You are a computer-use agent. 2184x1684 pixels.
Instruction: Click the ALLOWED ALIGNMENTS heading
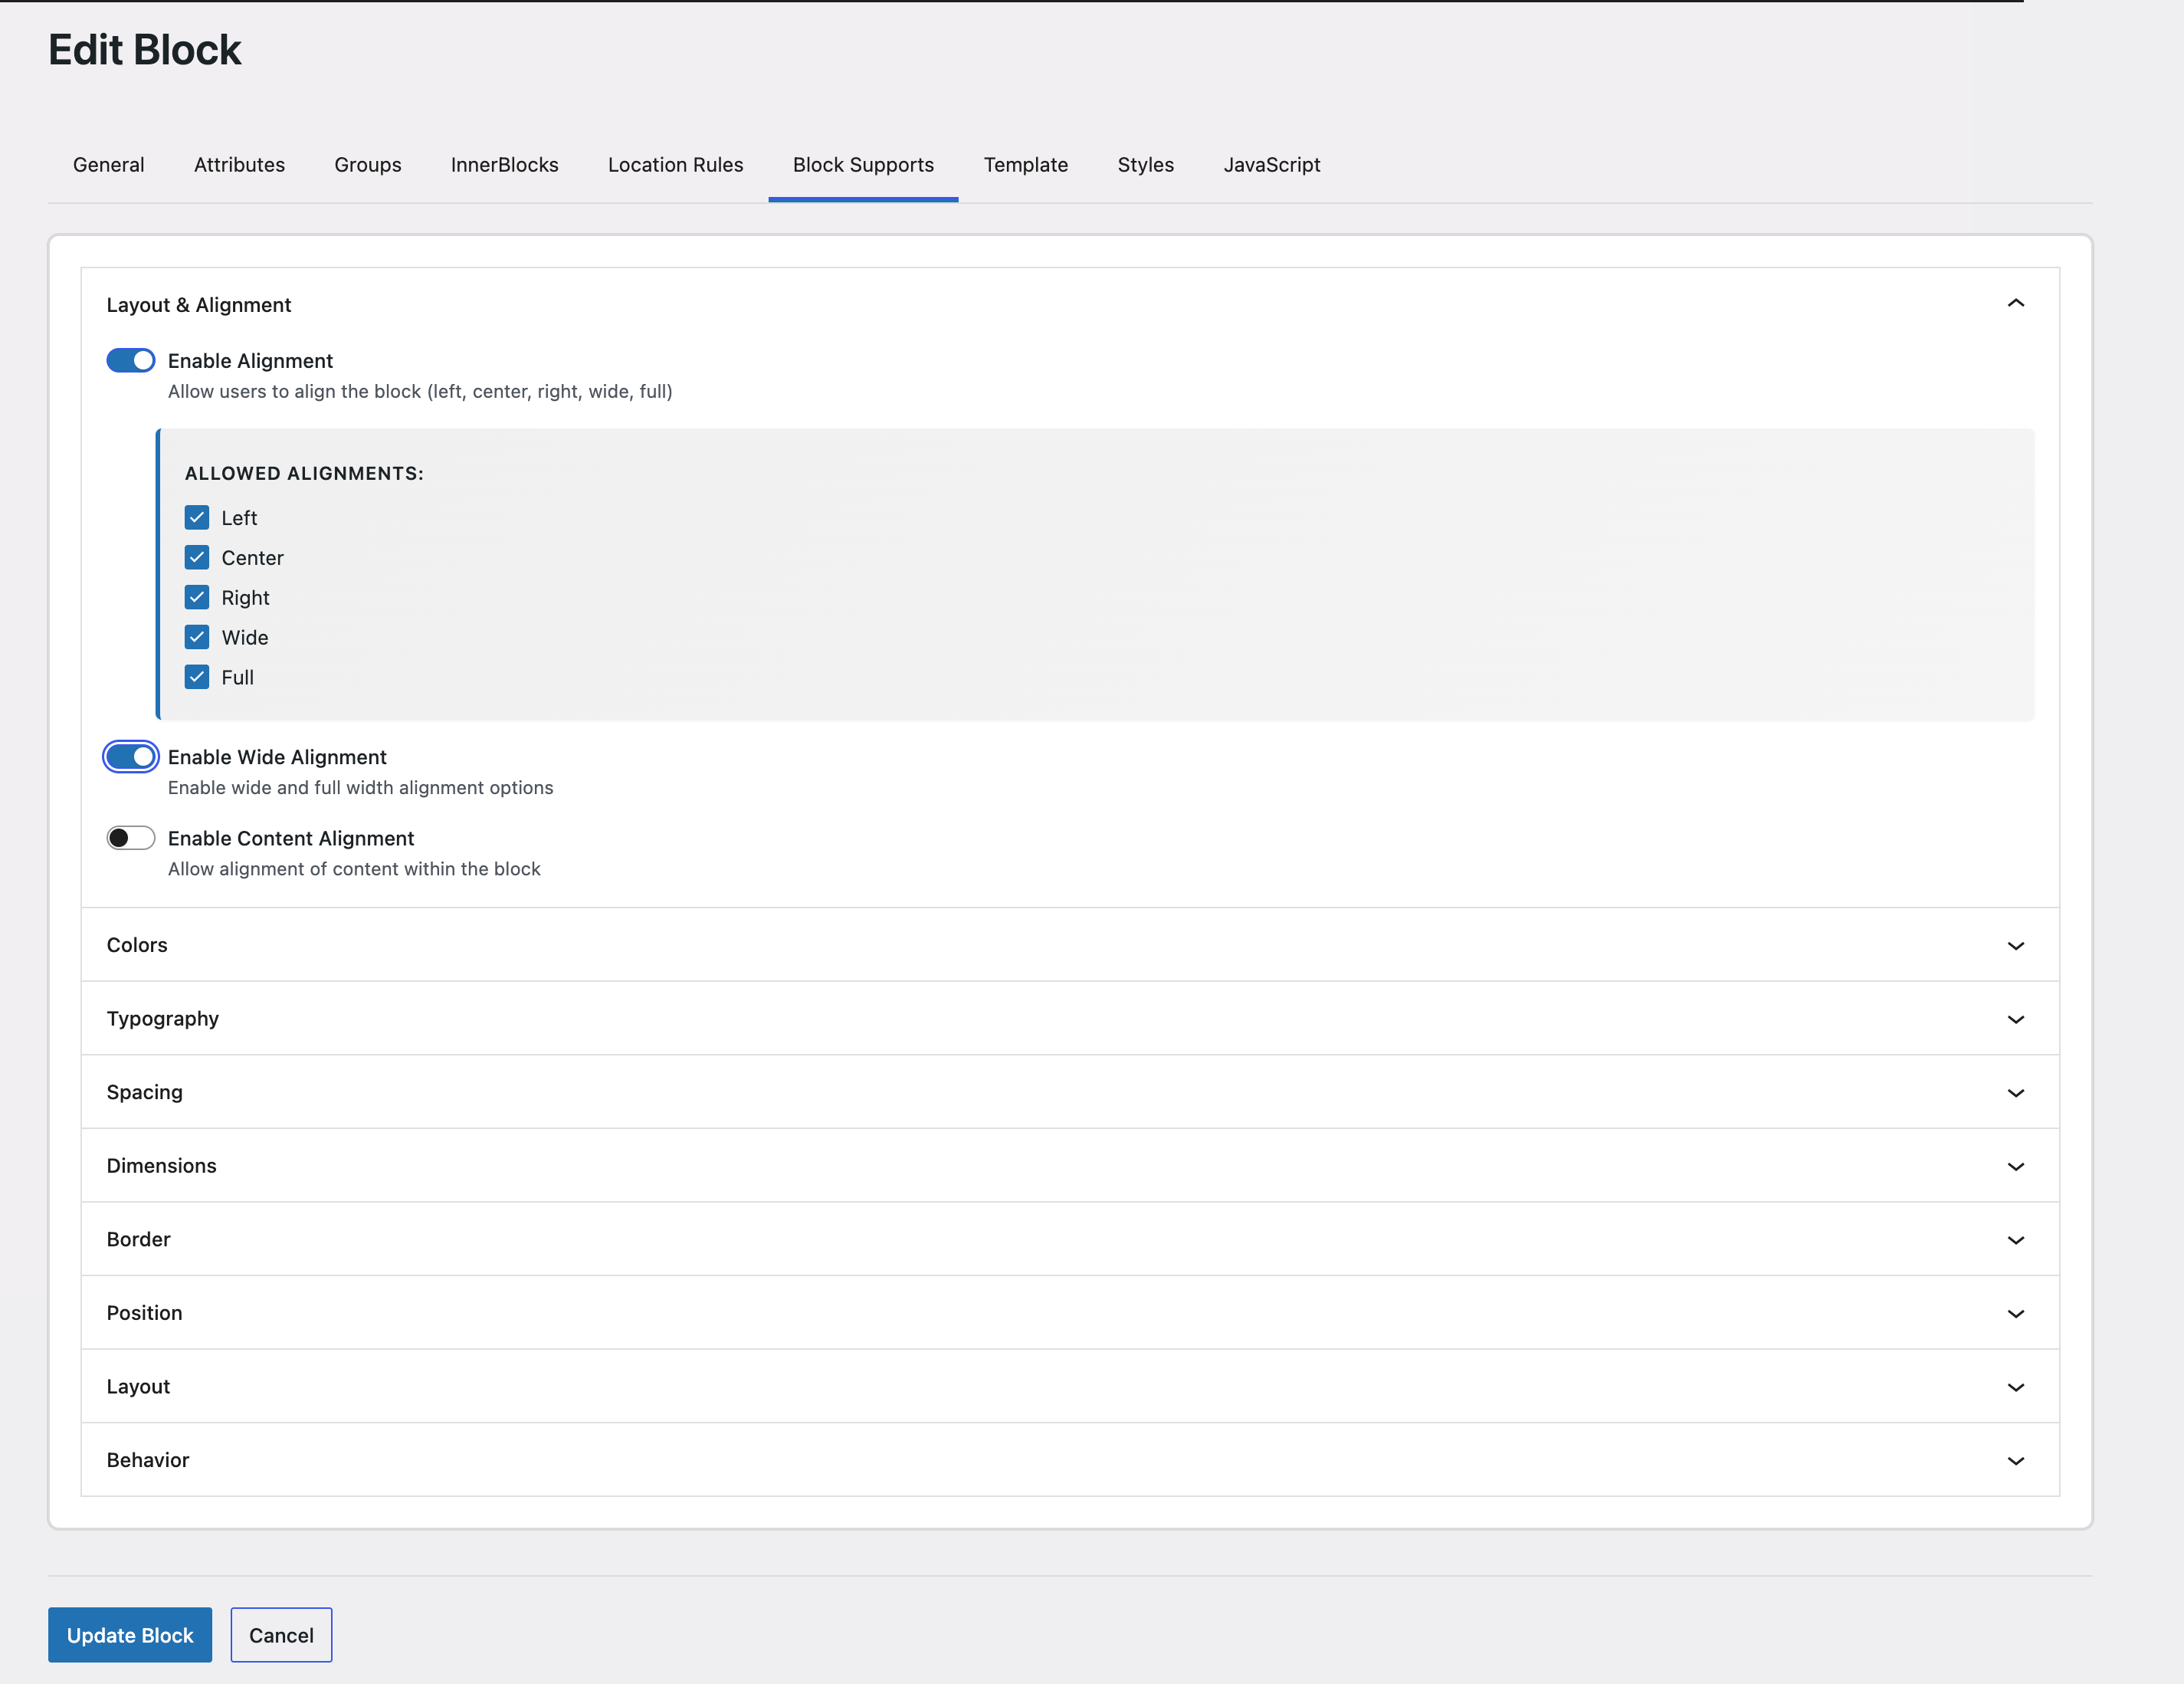coord(304,473)
